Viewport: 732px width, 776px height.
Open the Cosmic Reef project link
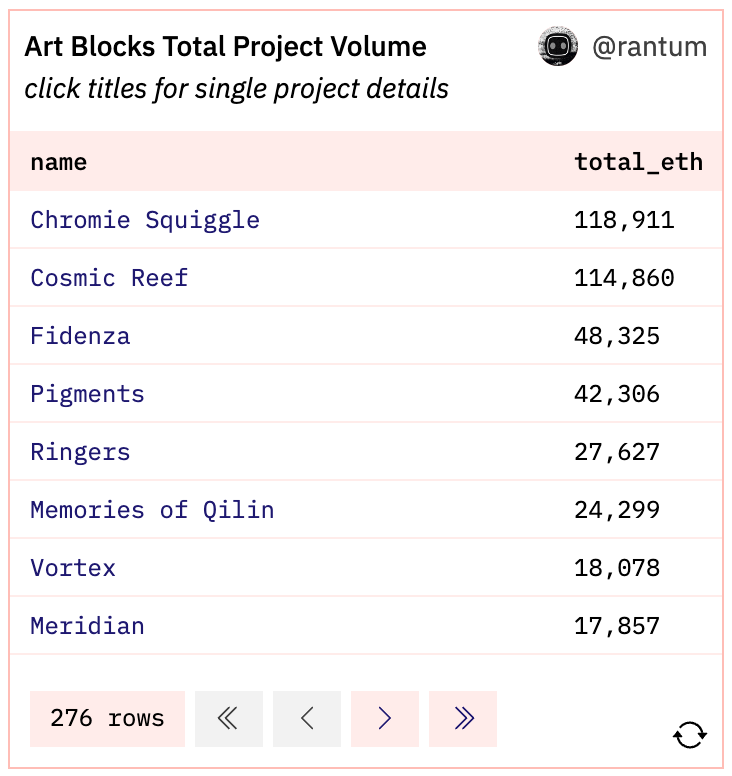[109, 278]
